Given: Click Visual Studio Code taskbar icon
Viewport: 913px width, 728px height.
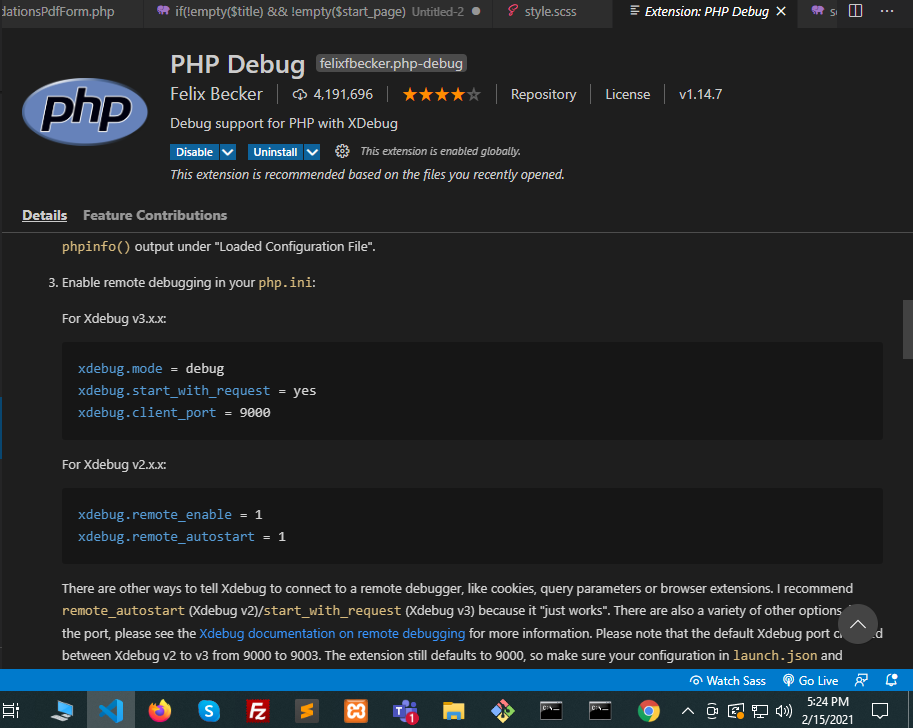Looking at the screenshot, I should point(111,711).
